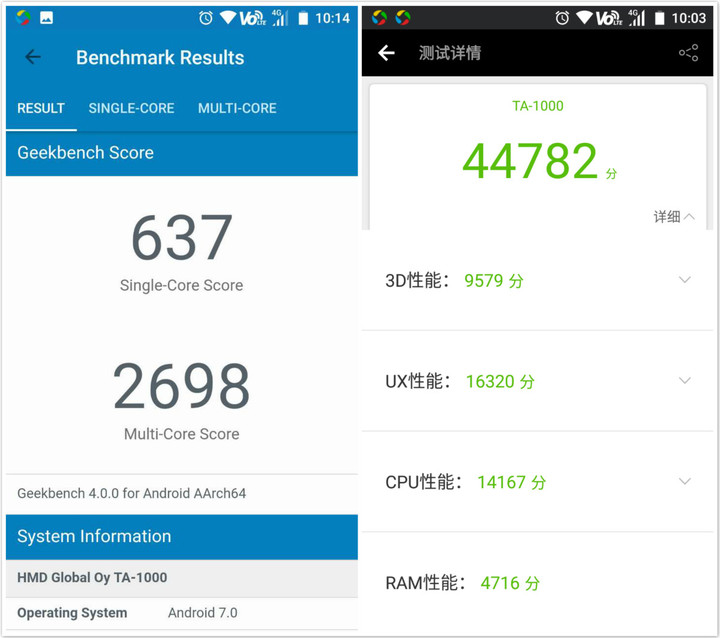The width and height of the screenshot is (720, 638).
Task: Tap the RAM性能 4716 分 row
Action: [537, 583]
